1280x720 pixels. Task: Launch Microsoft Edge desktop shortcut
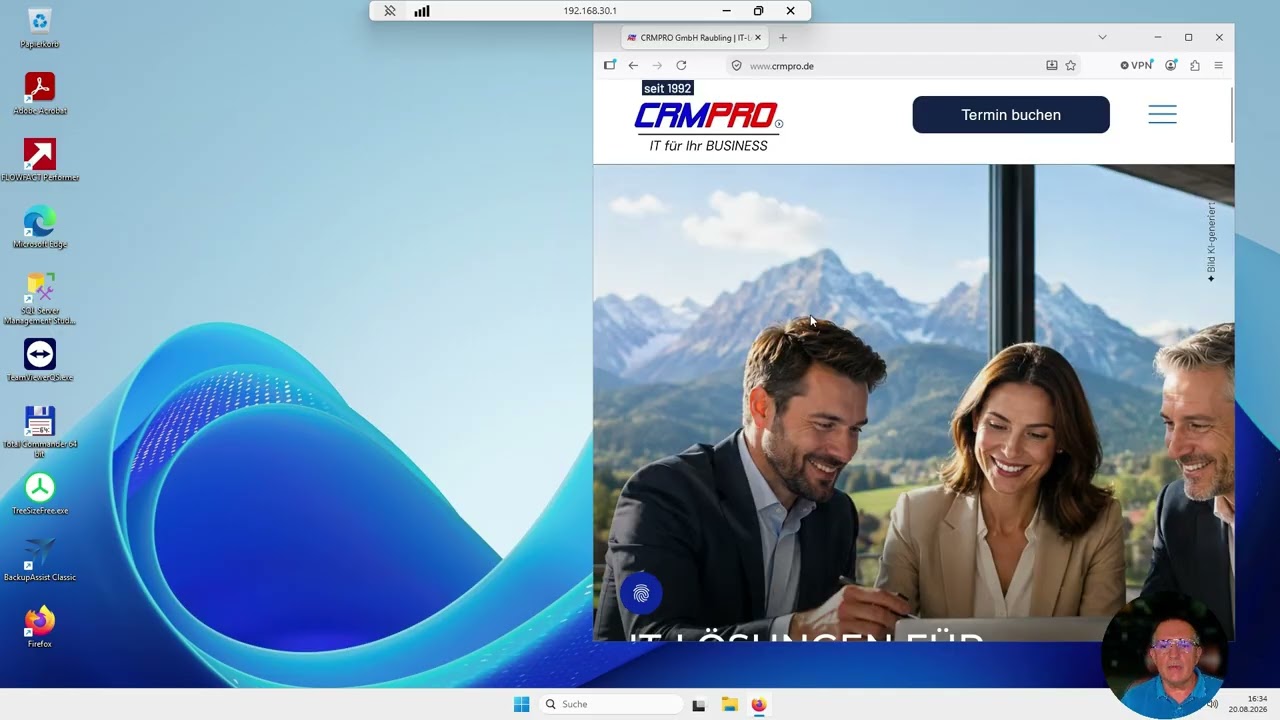point(40,227)
